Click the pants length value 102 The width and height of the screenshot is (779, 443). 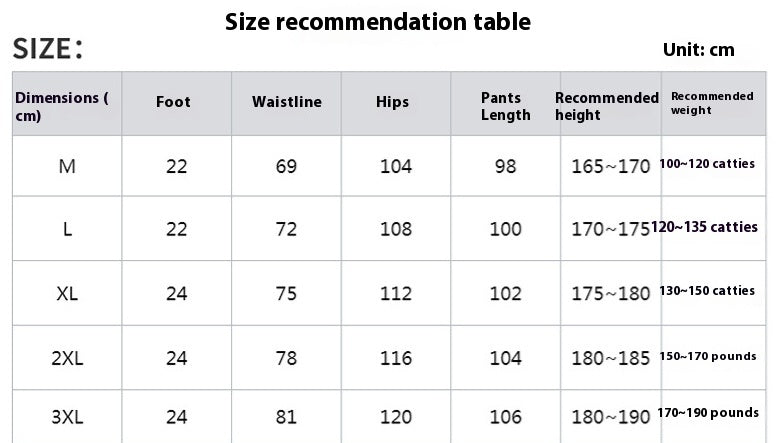tap(506, 294)
